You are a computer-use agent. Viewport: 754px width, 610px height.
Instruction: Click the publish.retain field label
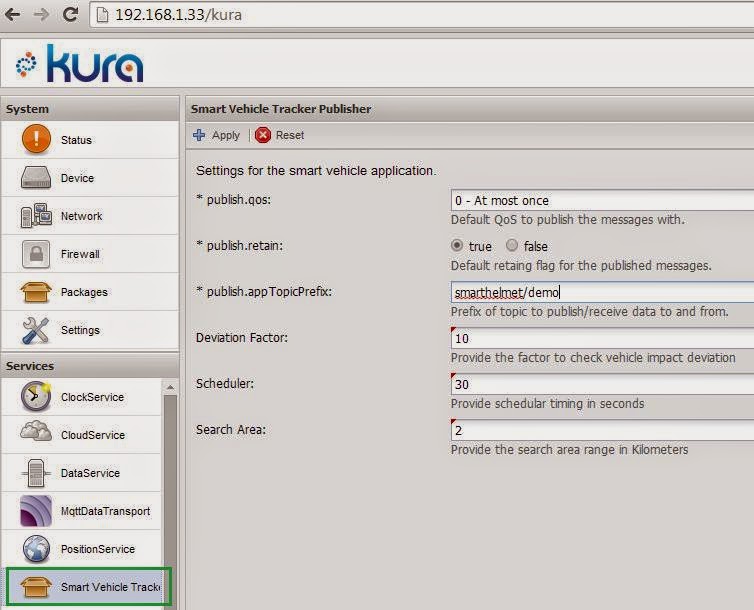click(x=240, y=246)
